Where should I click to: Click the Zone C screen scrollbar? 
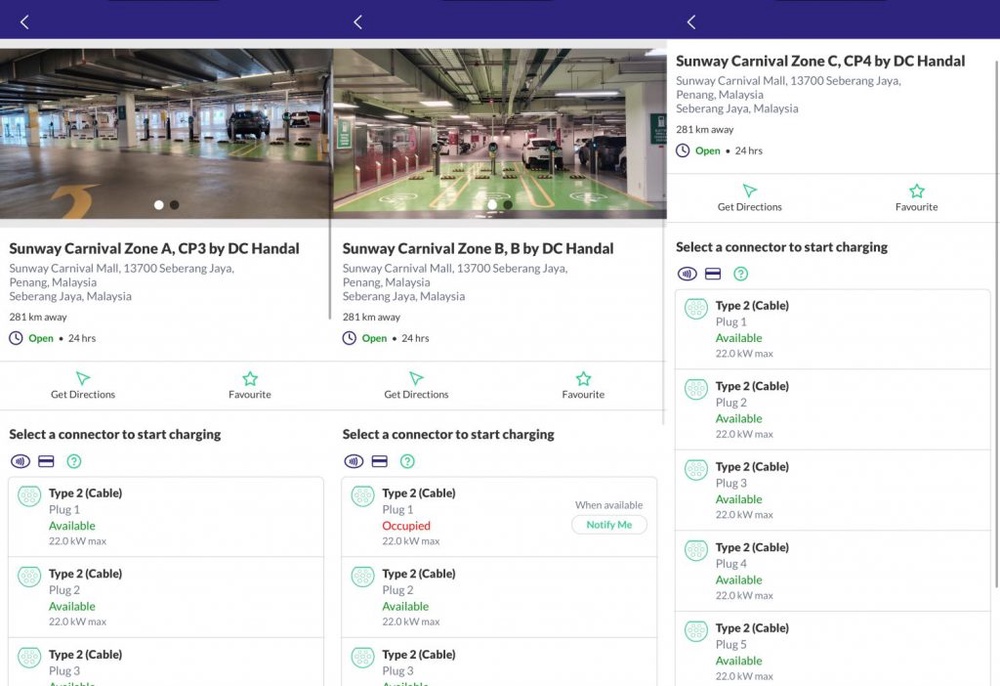coord(997,324)
